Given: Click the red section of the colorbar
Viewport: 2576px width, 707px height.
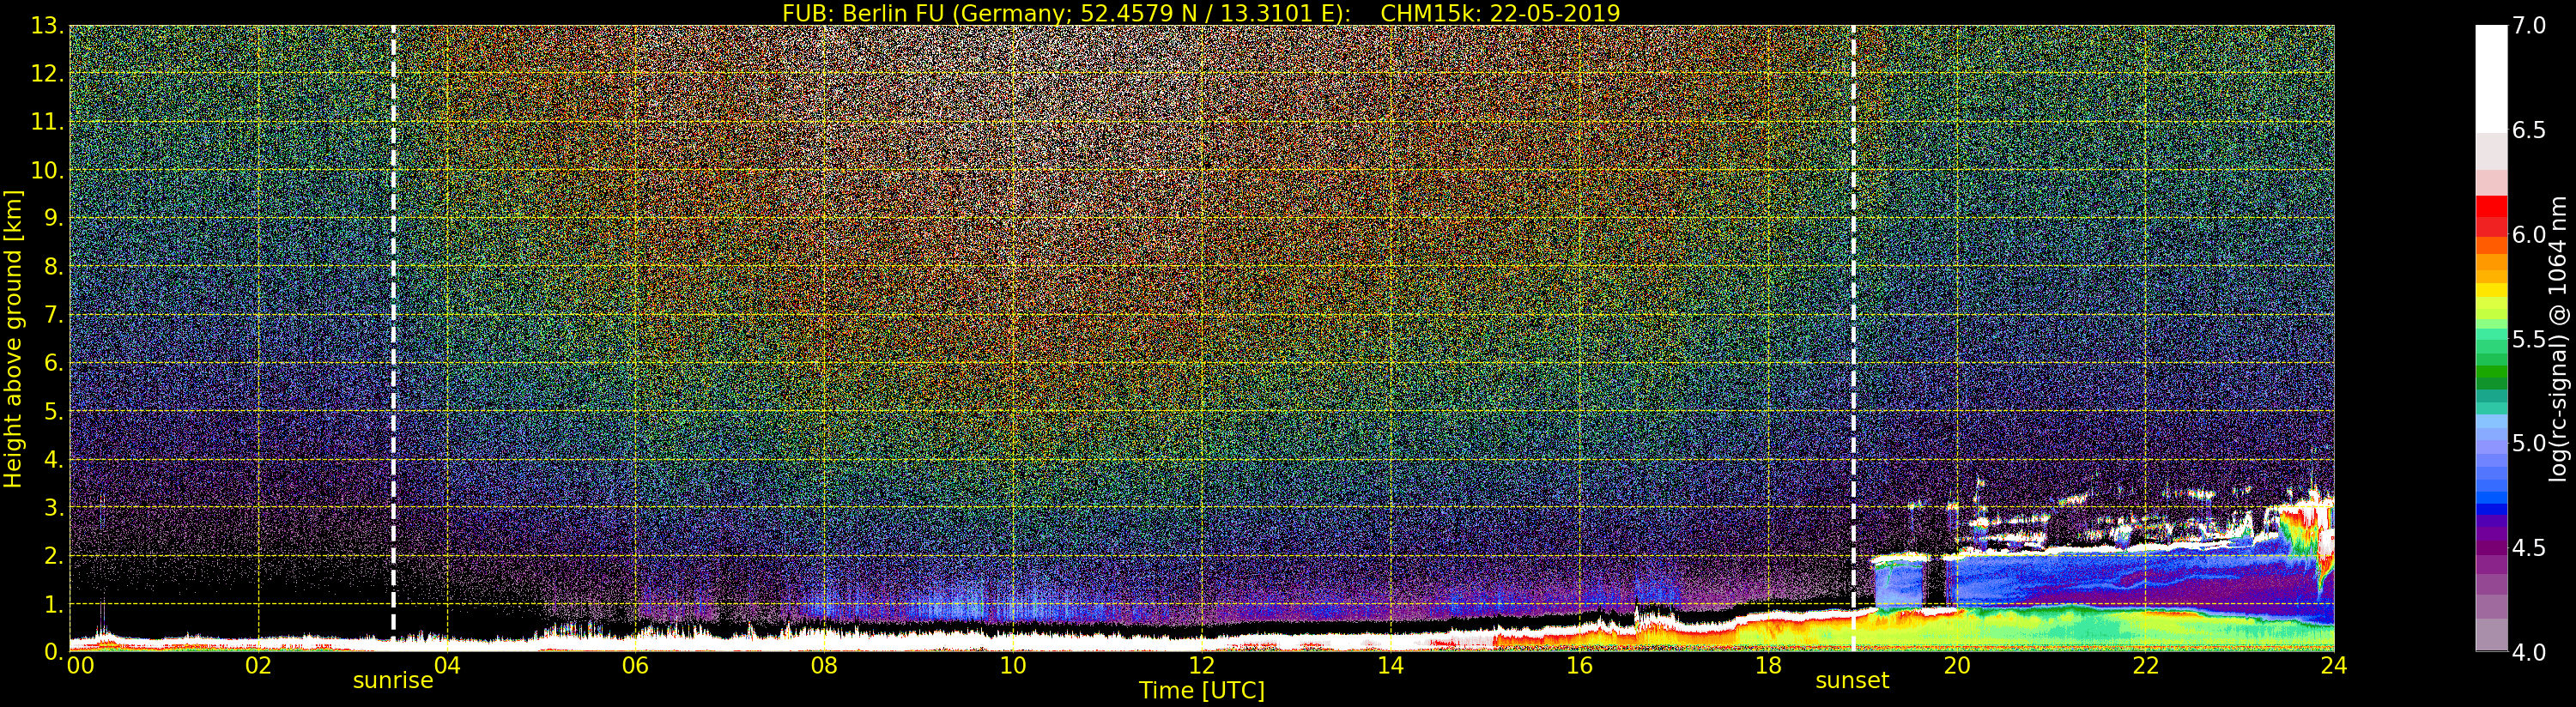Looking at the screenshot, I should click(x=2491, y=215).
